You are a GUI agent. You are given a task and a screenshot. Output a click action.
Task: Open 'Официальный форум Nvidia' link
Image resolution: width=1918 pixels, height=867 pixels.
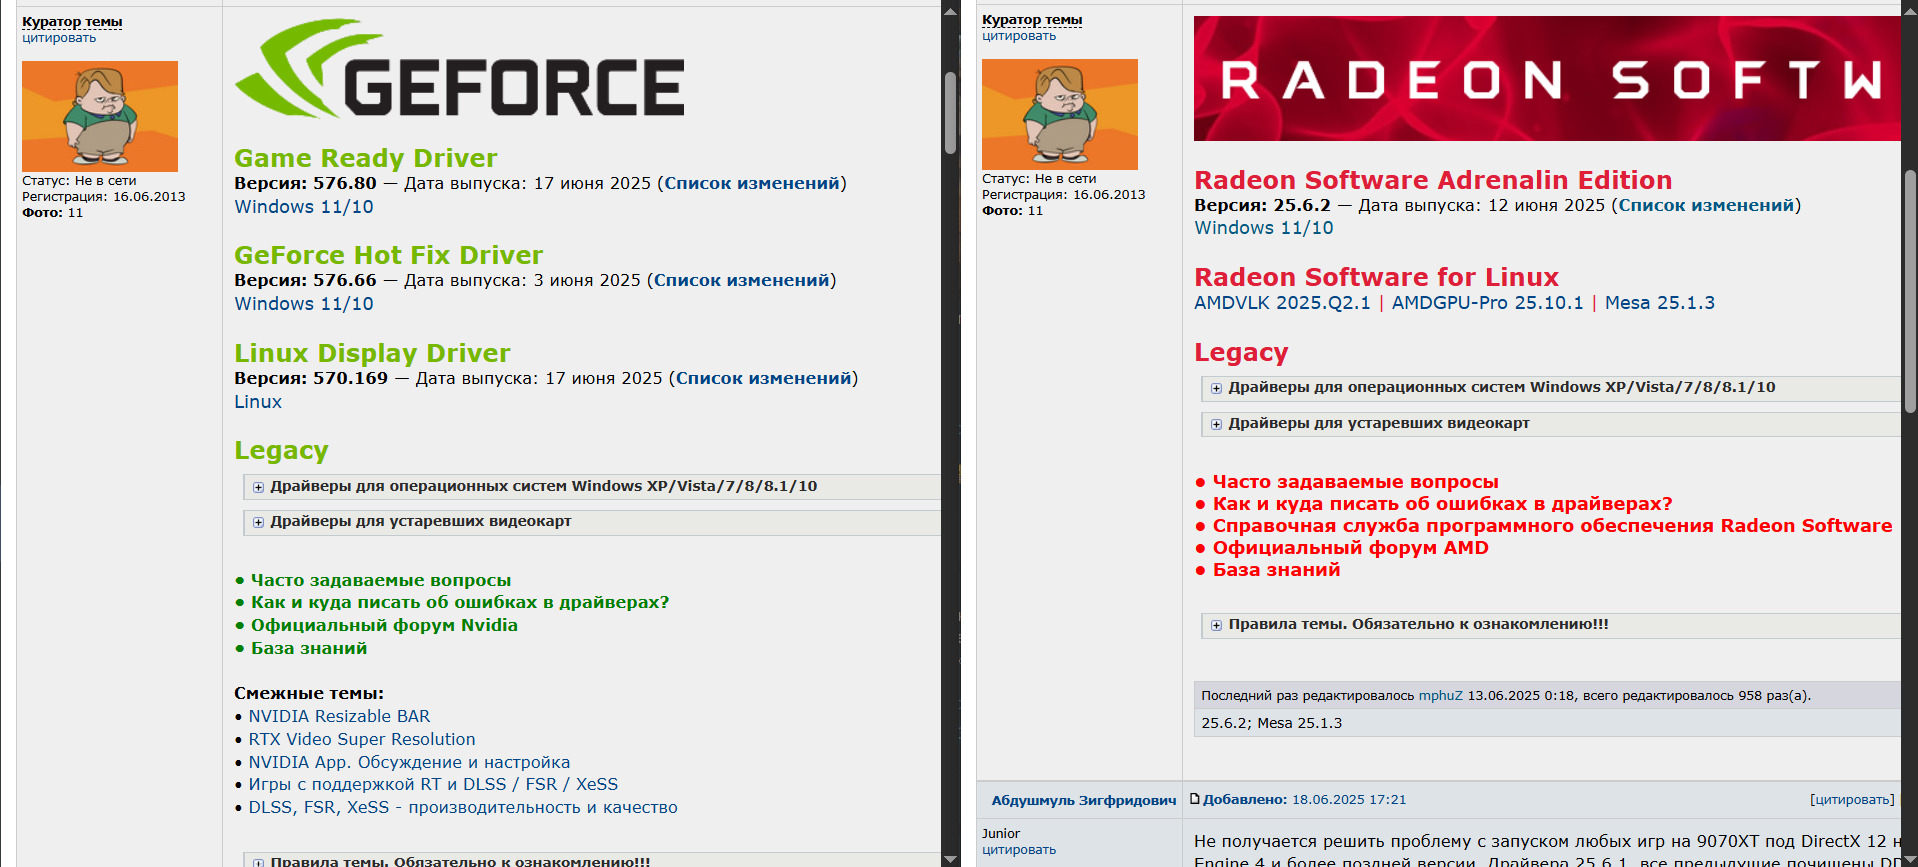coord(384,625)
